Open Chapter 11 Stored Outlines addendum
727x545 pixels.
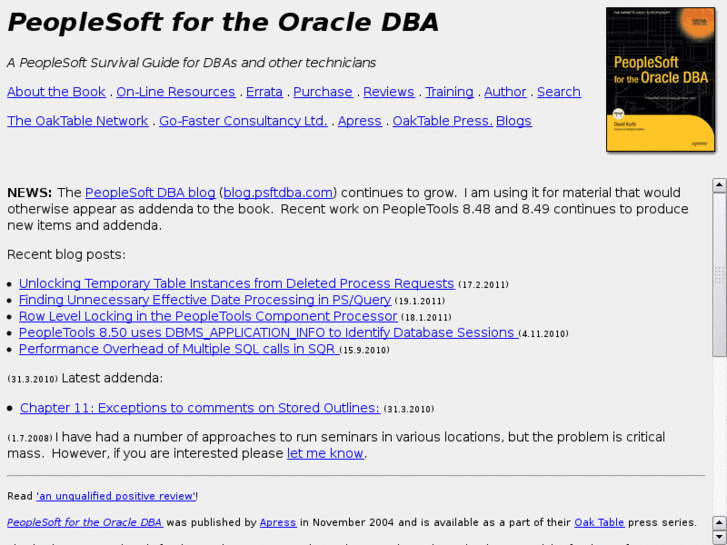[200, 408]
